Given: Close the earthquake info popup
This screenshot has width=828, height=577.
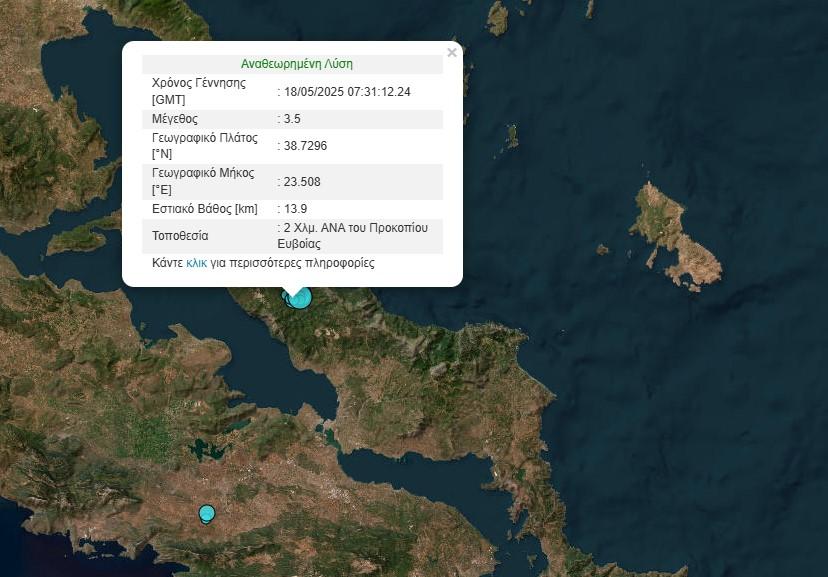Looking at the screenshot, I should point(451,52).
